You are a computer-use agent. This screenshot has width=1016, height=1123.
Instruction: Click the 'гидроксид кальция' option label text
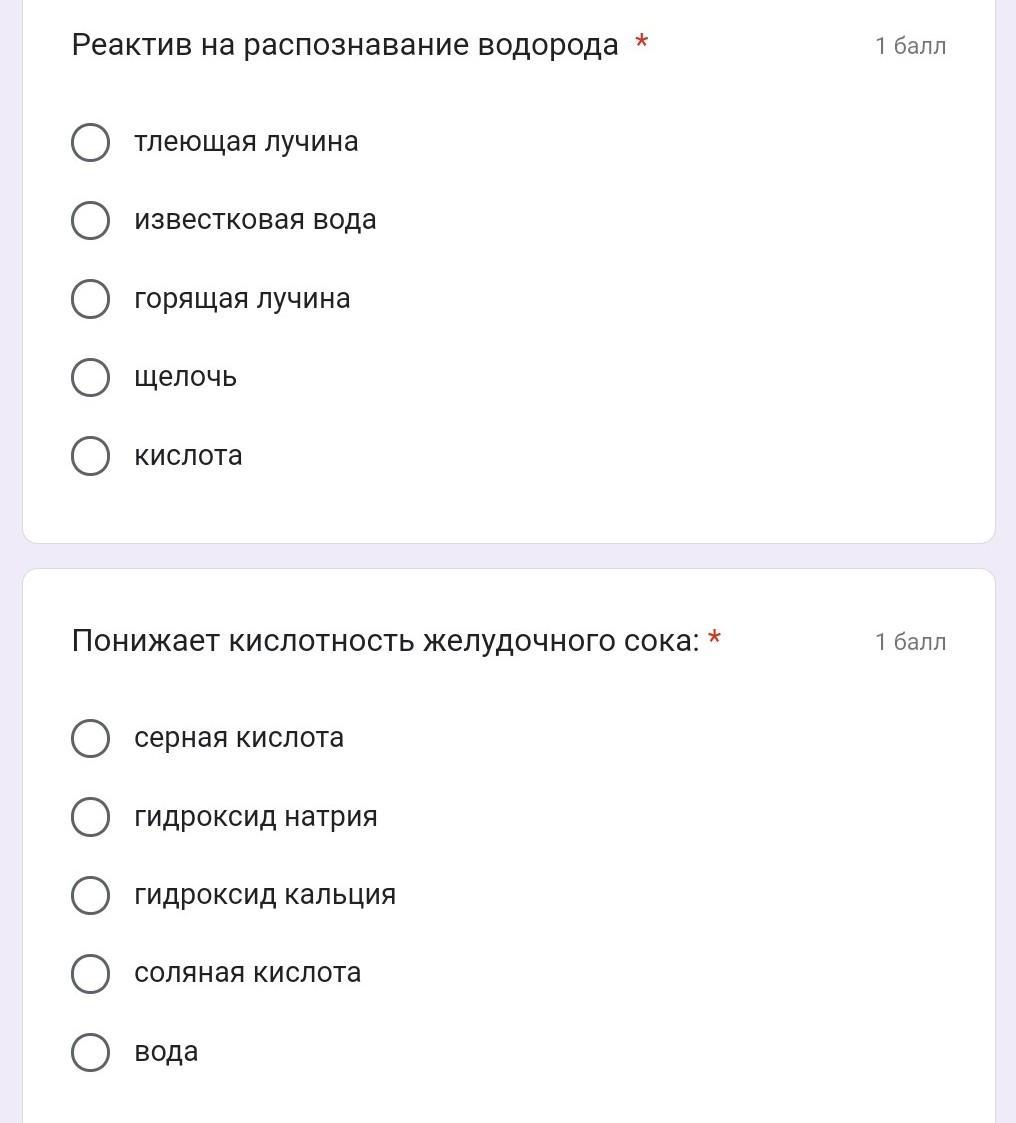point(265,895)
